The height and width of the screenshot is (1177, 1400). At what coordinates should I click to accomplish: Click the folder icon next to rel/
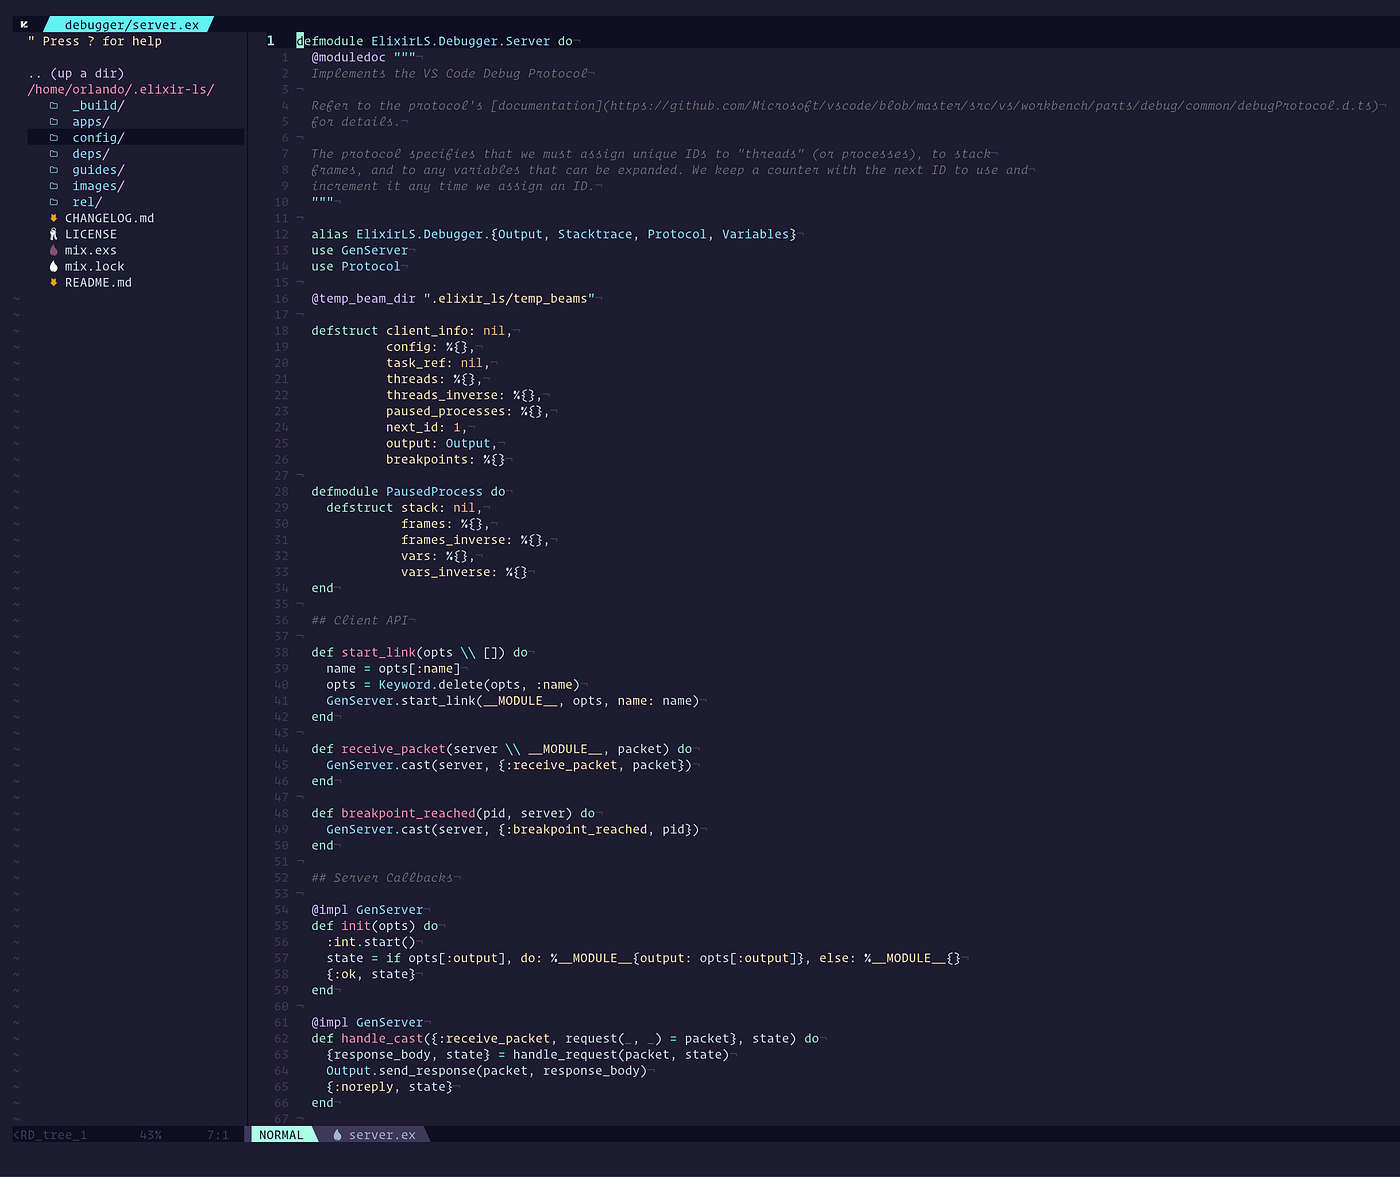(x=55, y=202)
